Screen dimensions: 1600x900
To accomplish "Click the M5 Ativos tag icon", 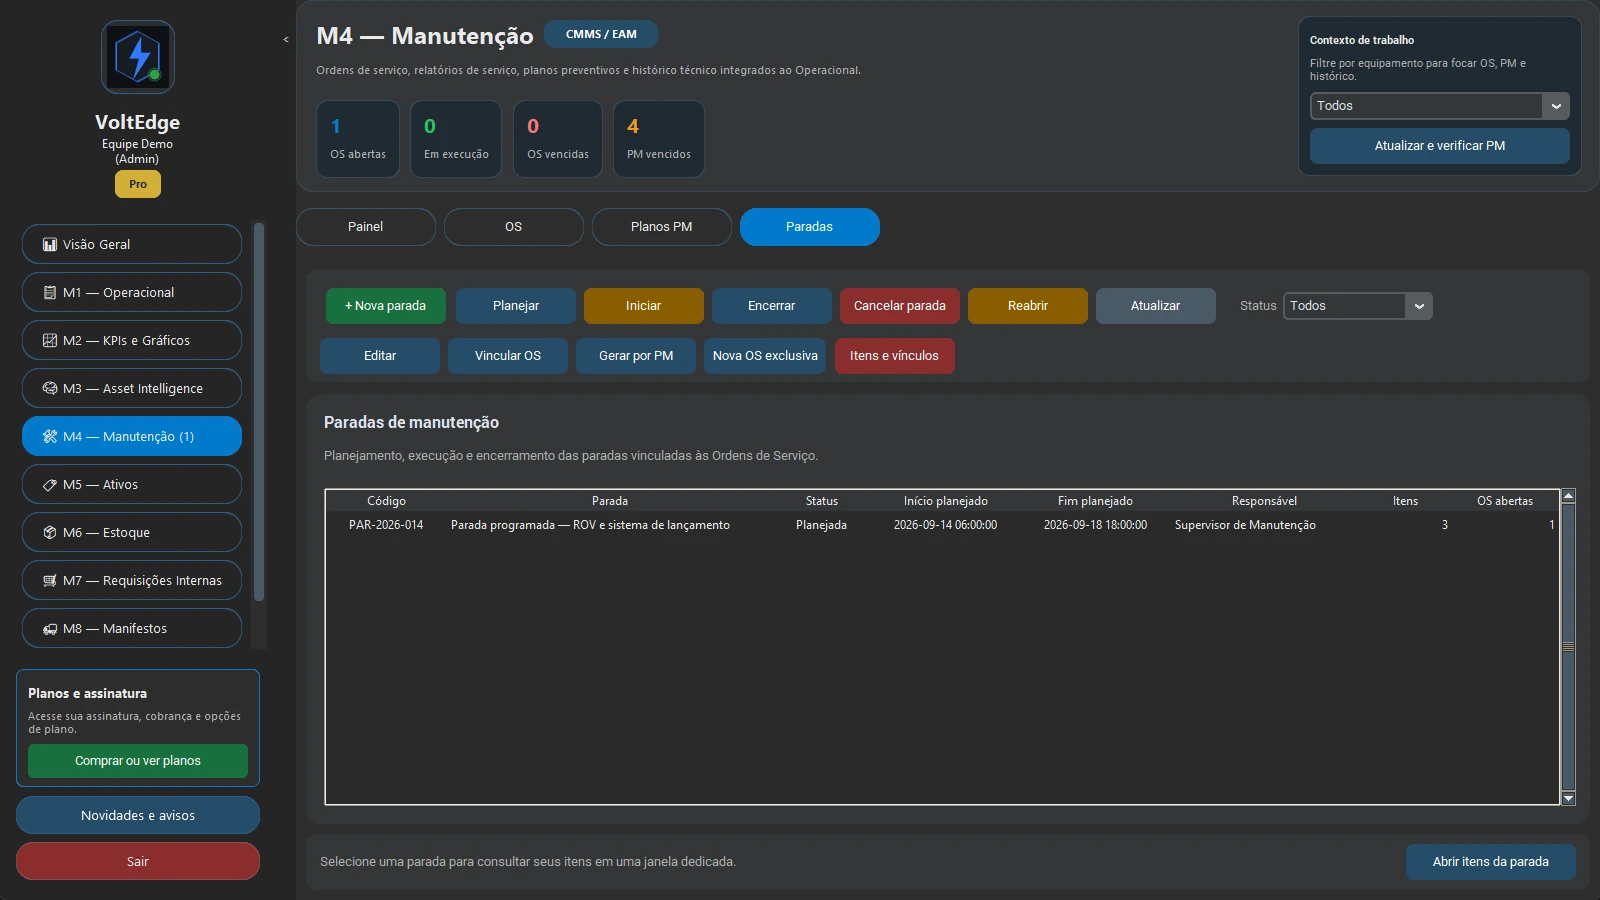I will (x=50, y=484).
